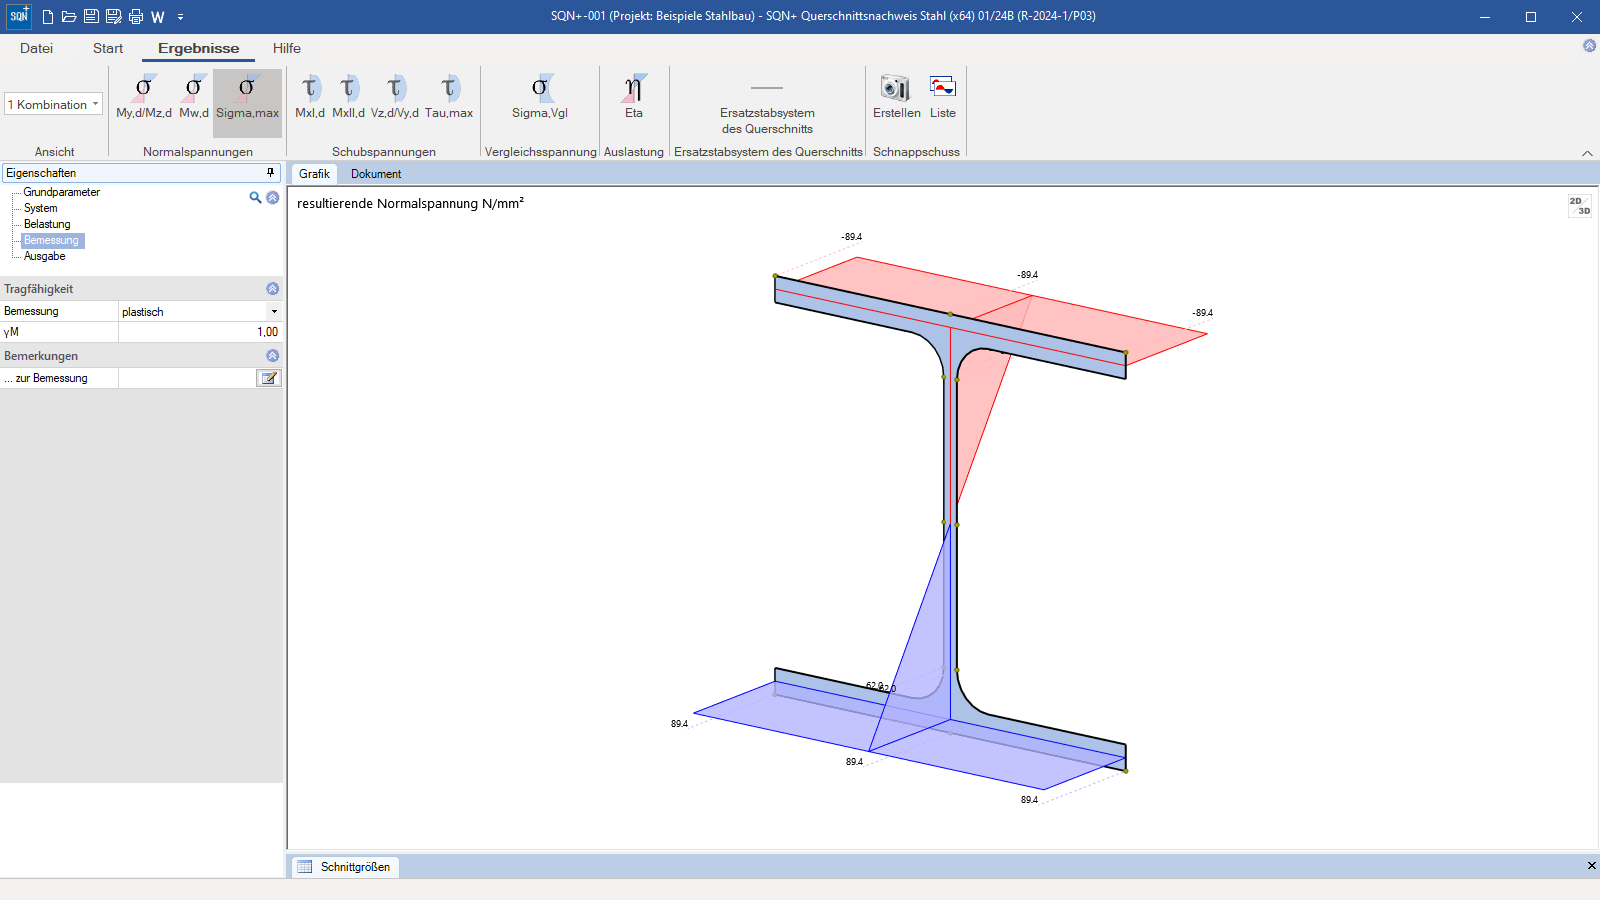Click the zur Bemessung remarks field

click(x=188, y=378)
